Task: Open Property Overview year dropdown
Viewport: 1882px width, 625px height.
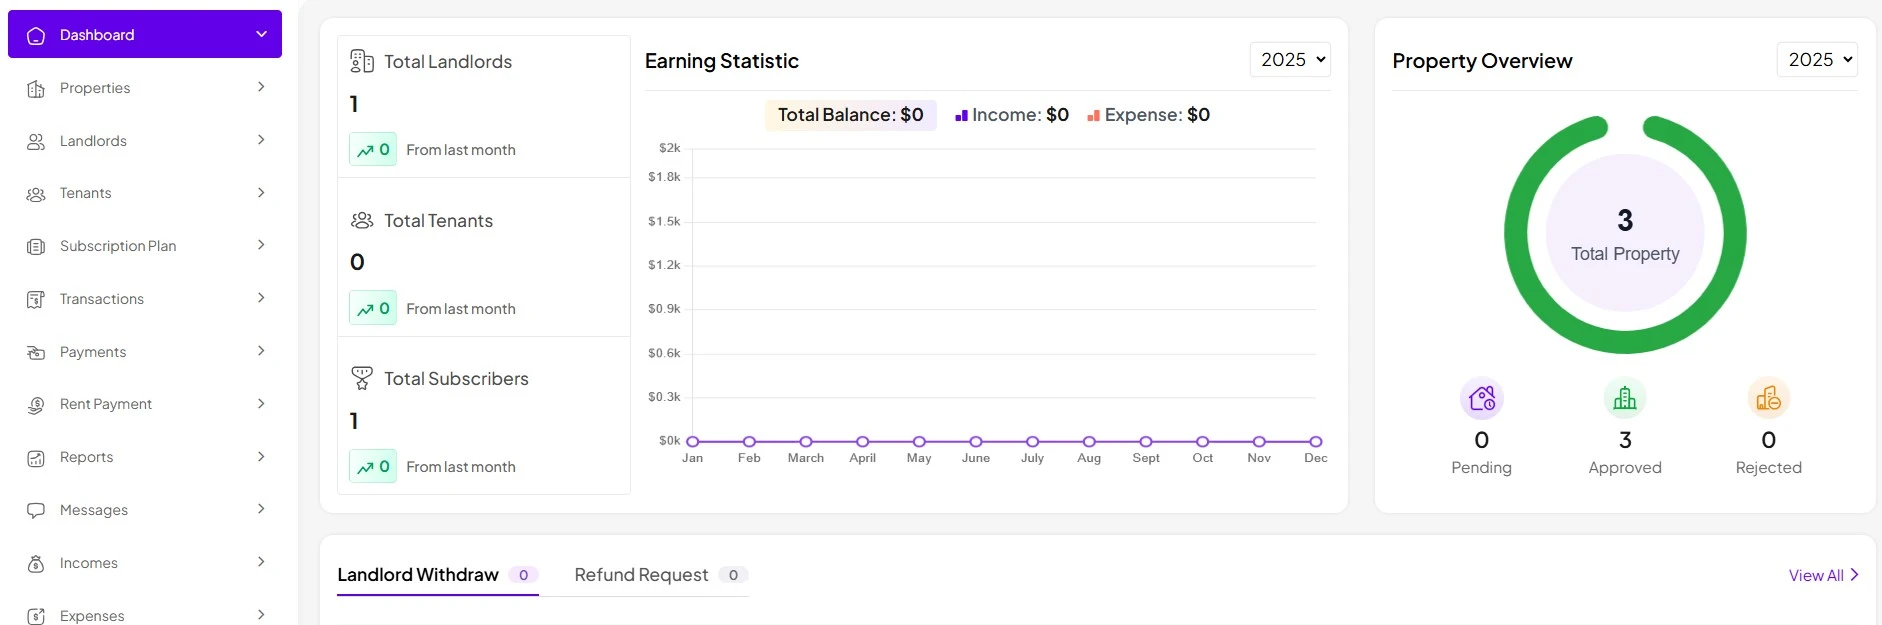Action: [1816, 60]
